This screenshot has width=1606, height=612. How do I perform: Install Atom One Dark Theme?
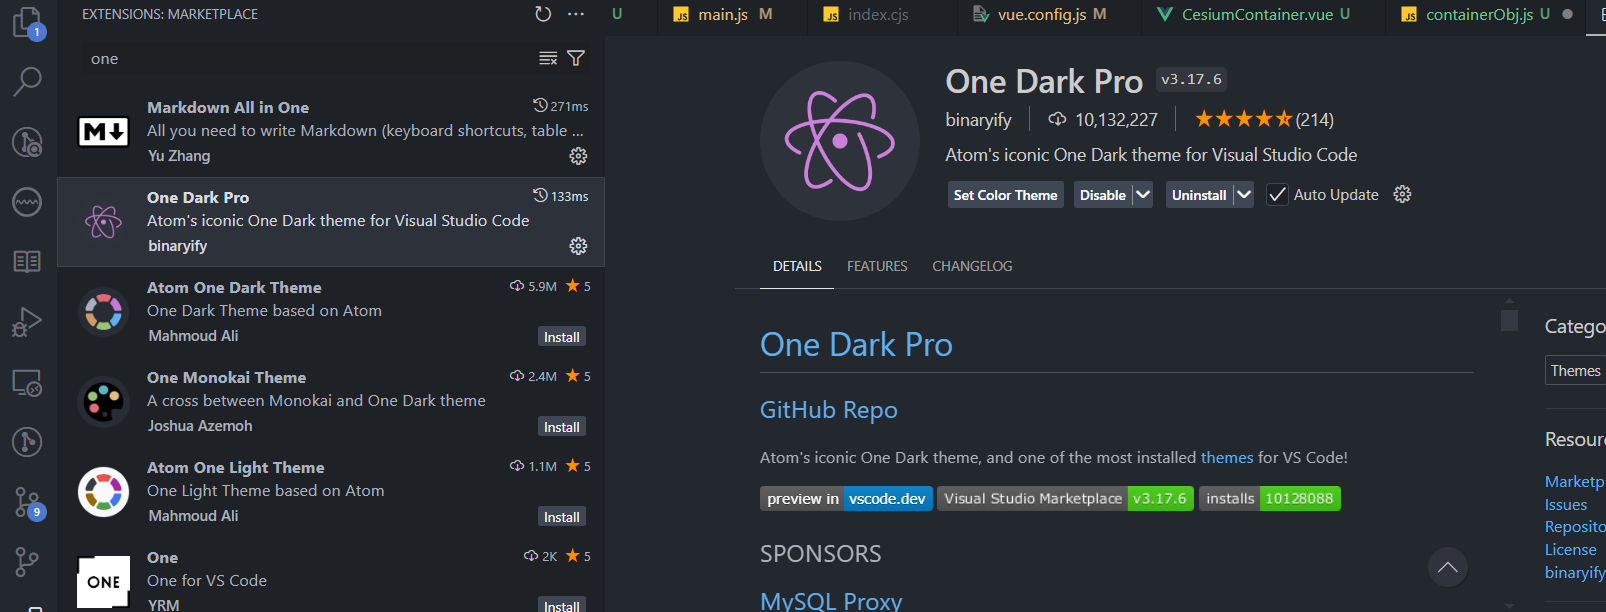561,337
